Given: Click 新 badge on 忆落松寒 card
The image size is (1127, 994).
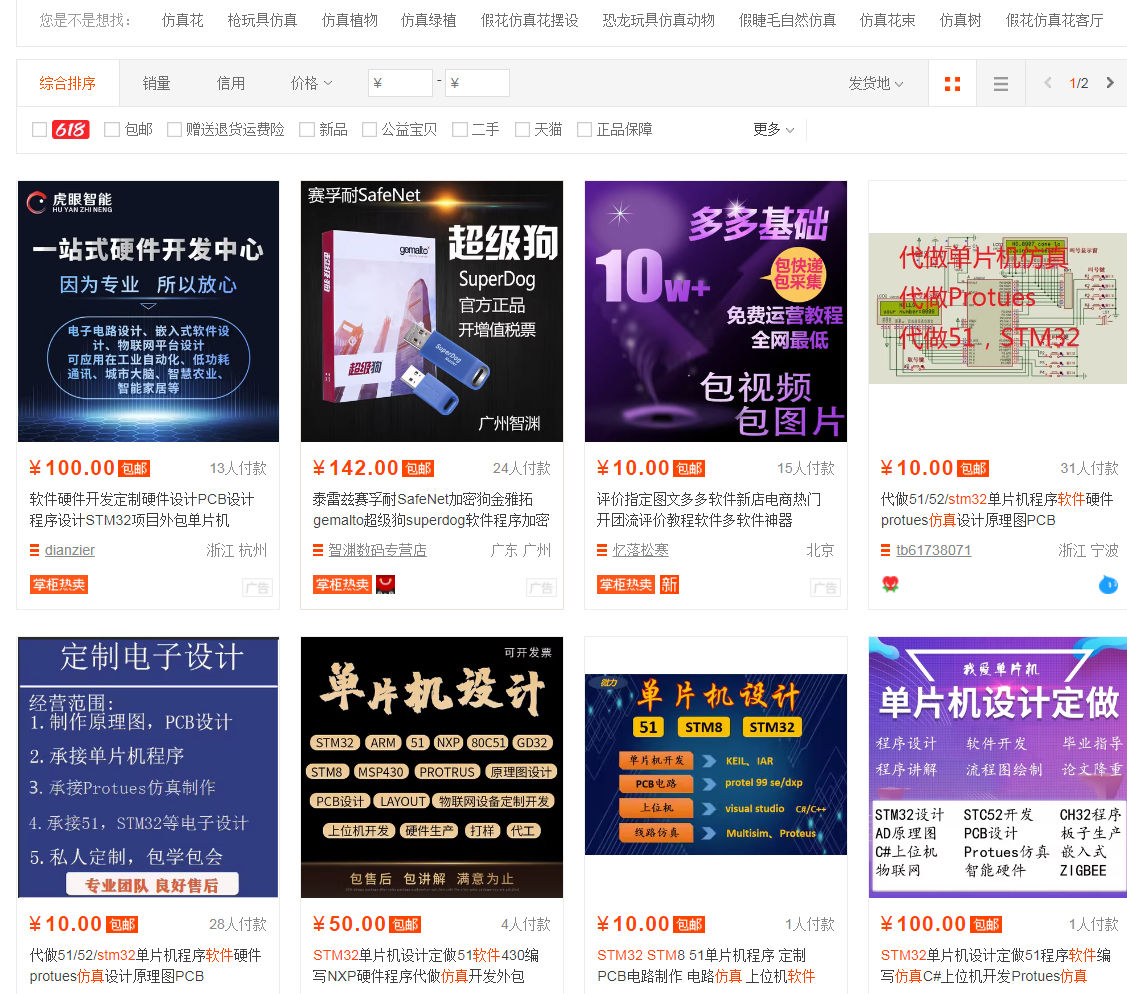Looking at the screenshot, I should (x=670, y=584).
